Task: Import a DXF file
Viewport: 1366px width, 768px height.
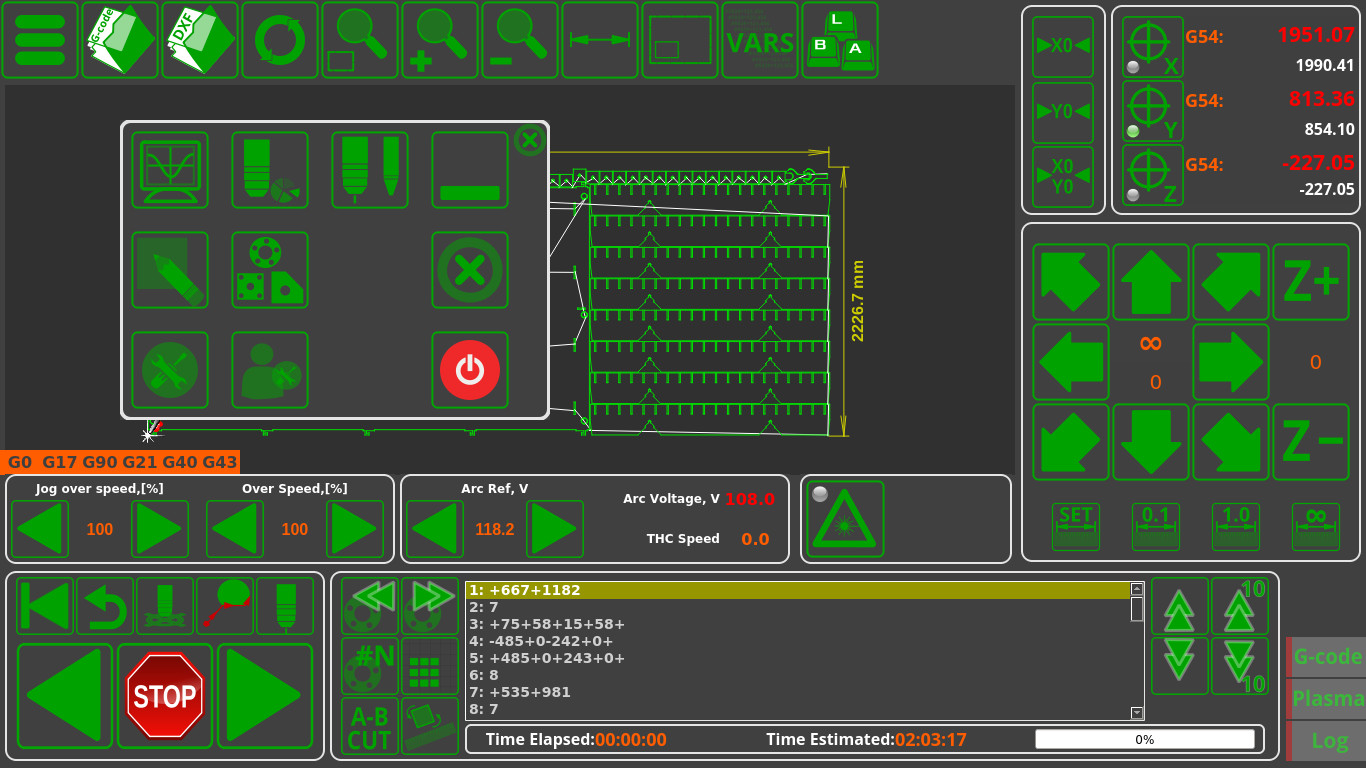Action: click(200, 40)
